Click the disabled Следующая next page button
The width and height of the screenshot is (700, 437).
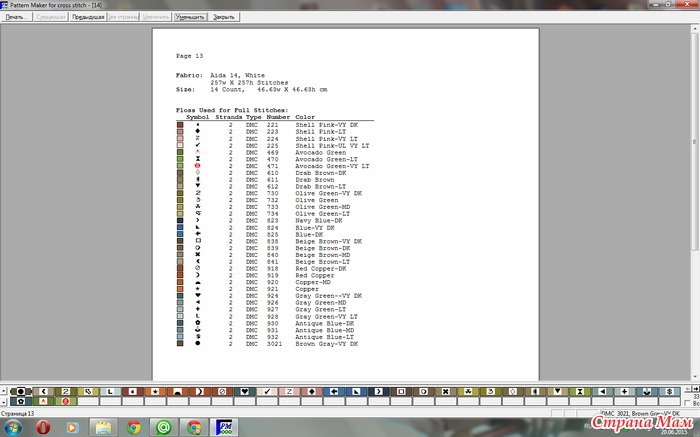pos(51,17)
